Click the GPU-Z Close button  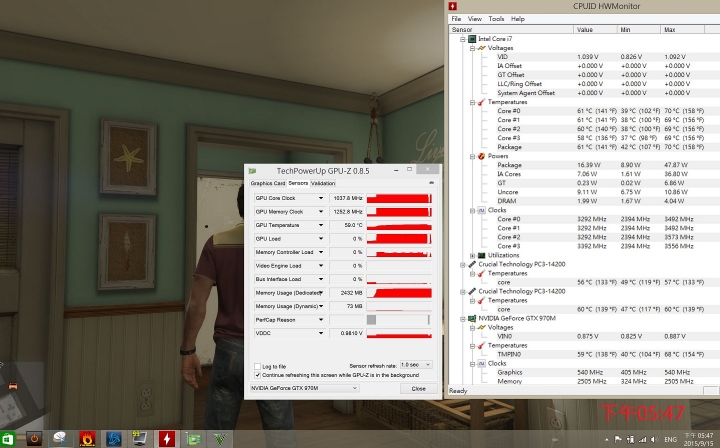tap(418, 388)
